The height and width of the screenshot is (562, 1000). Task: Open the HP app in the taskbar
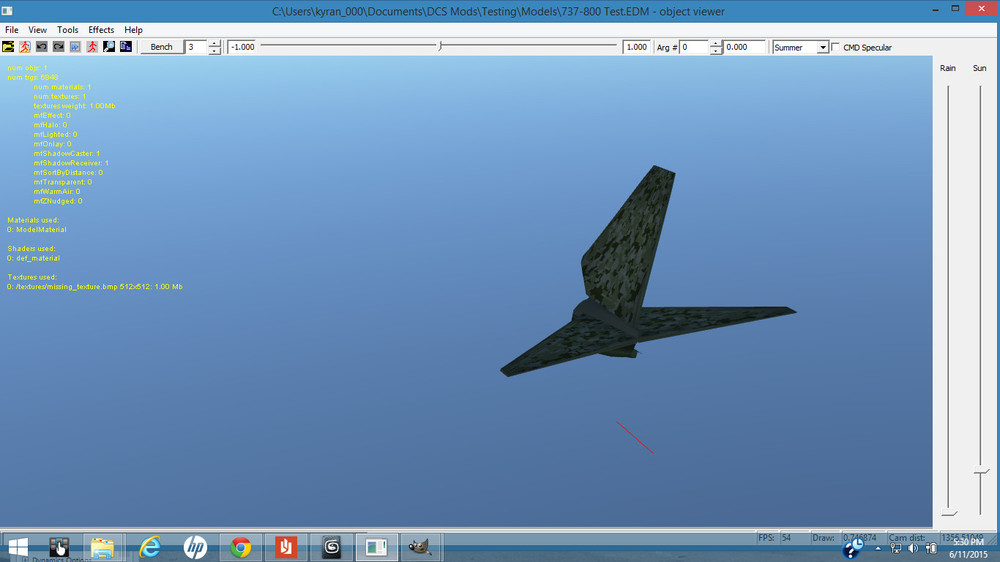[195, 547]
